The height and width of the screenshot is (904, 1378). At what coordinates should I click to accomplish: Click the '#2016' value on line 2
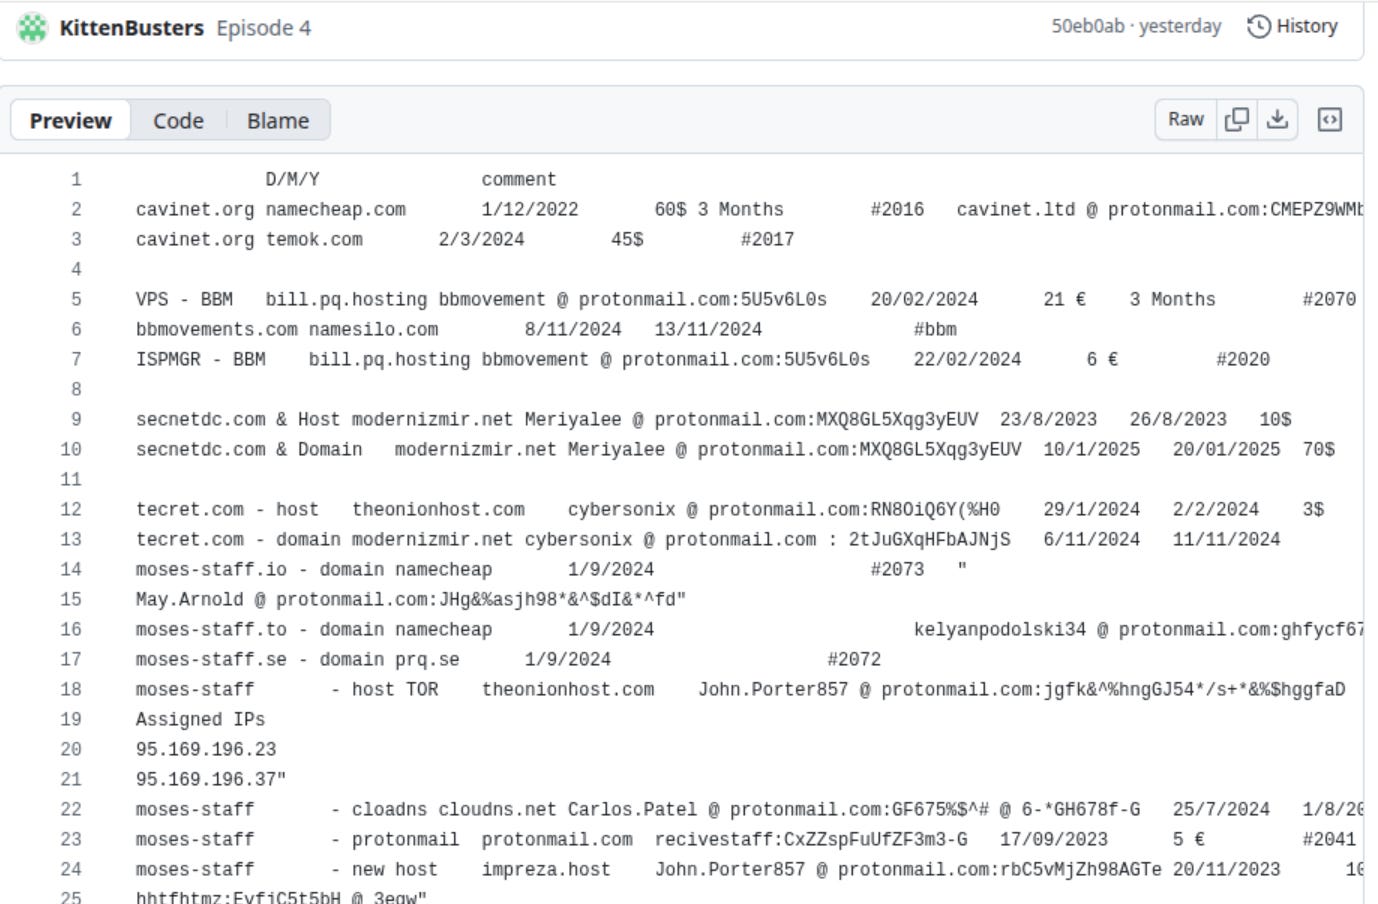pos(897,210)
